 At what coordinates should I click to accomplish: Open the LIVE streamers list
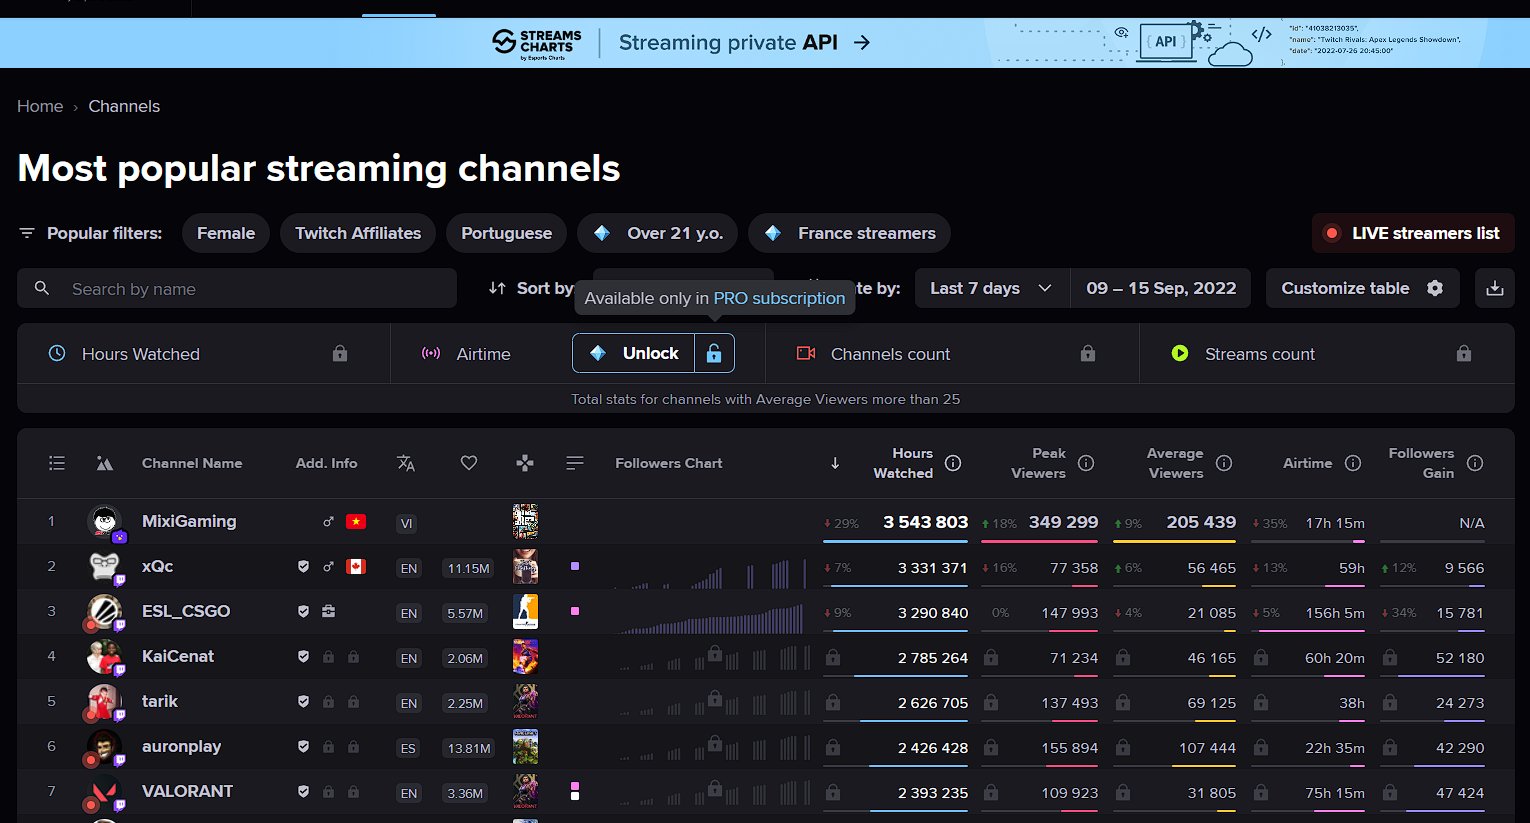(x=1412, y=232)
